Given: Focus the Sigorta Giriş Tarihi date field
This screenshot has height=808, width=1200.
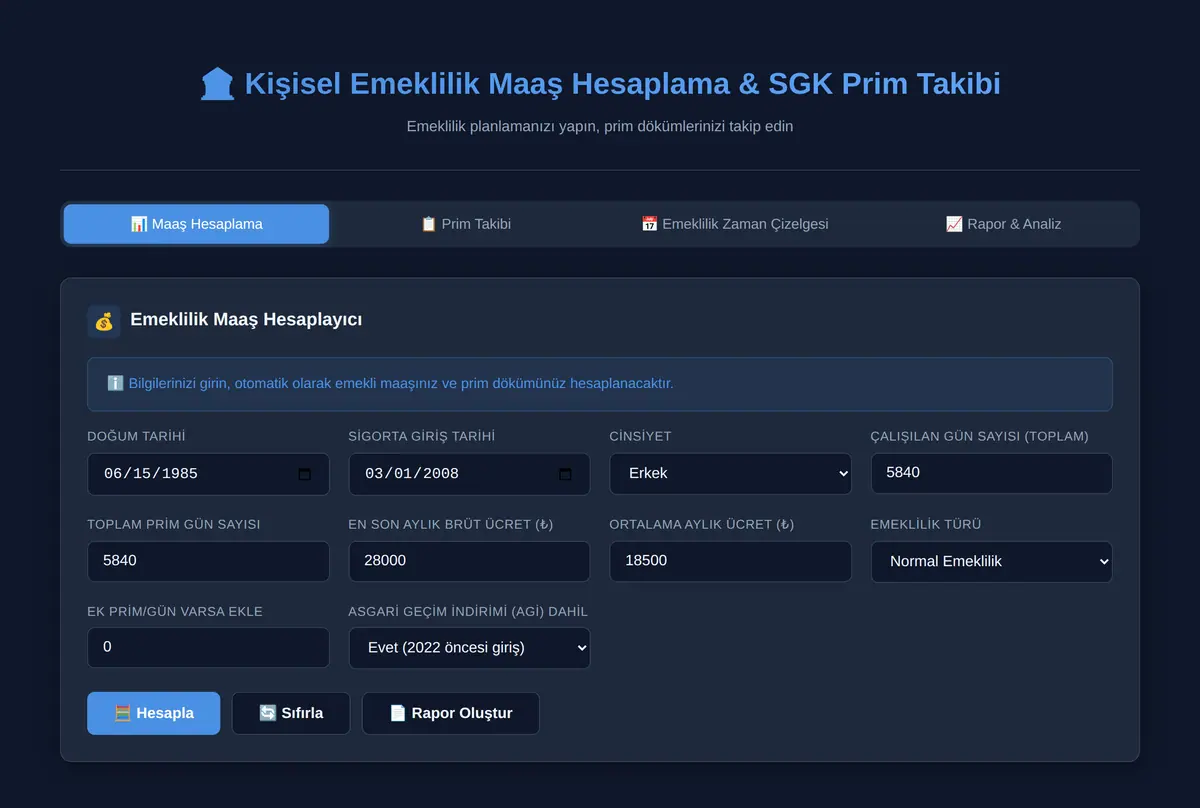Looking at the screenshot, I should click(x=469, y=474).
